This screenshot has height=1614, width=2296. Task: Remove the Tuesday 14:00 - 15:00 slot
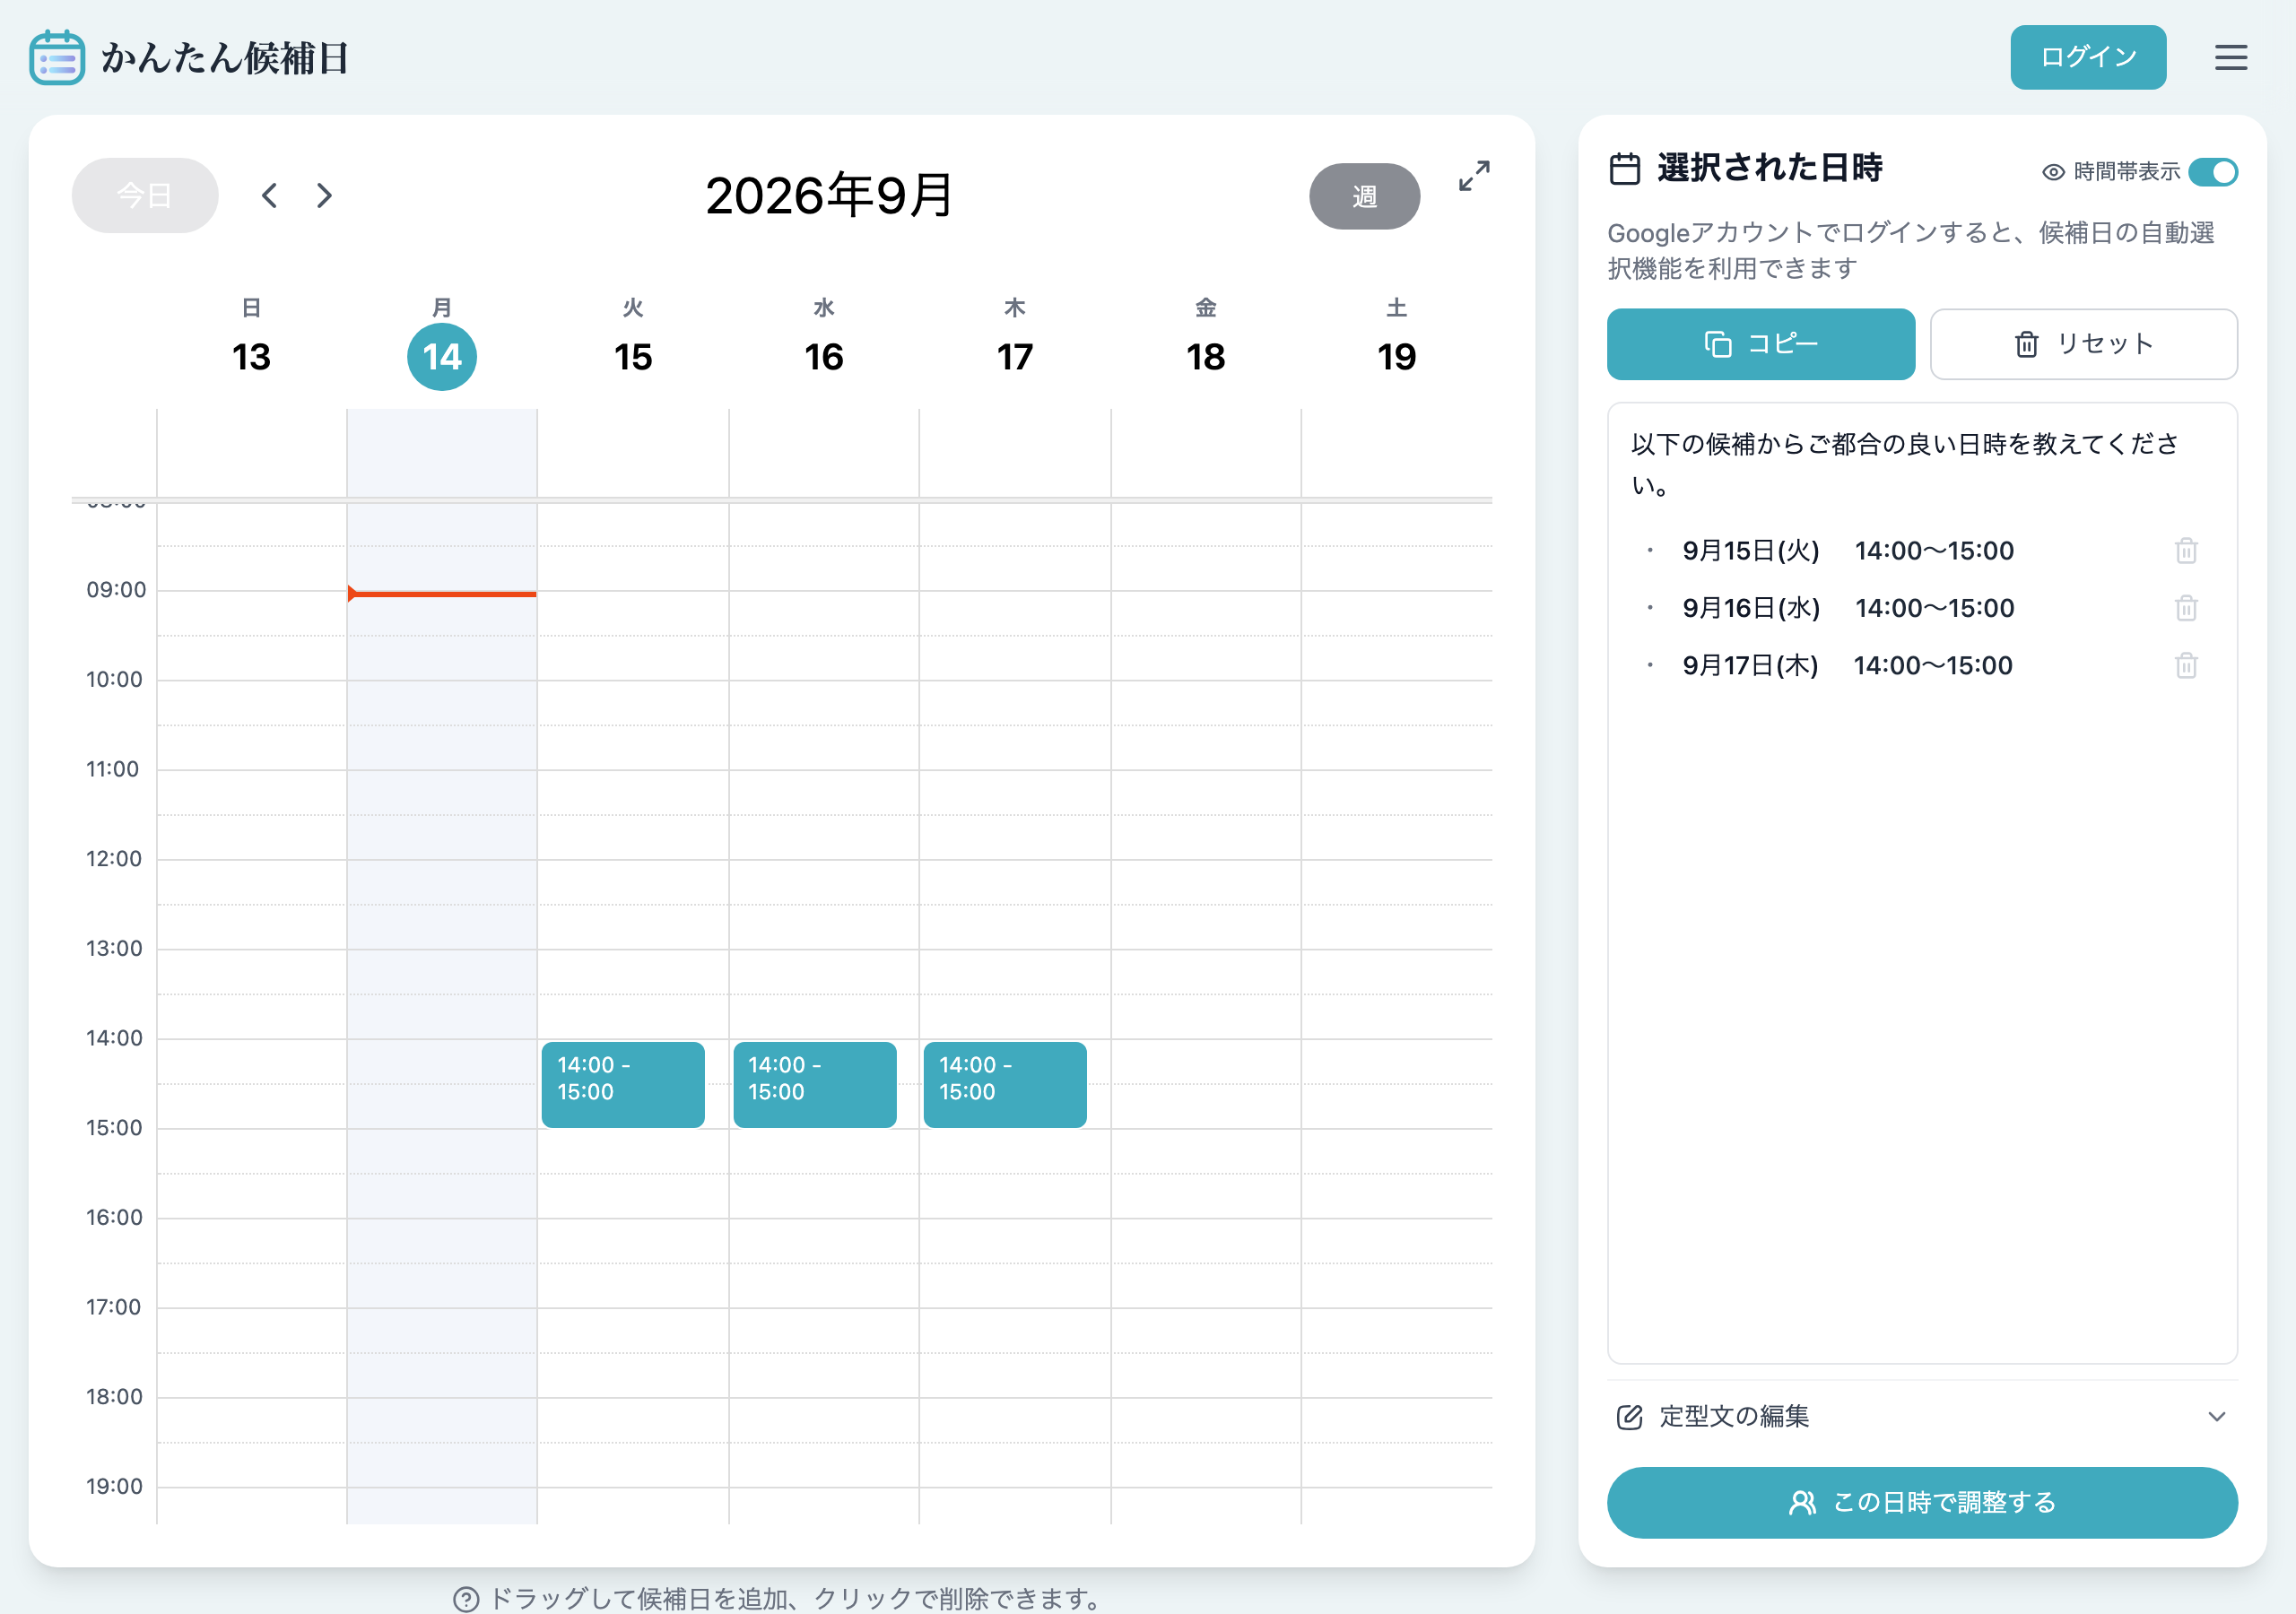[623, 1085]
